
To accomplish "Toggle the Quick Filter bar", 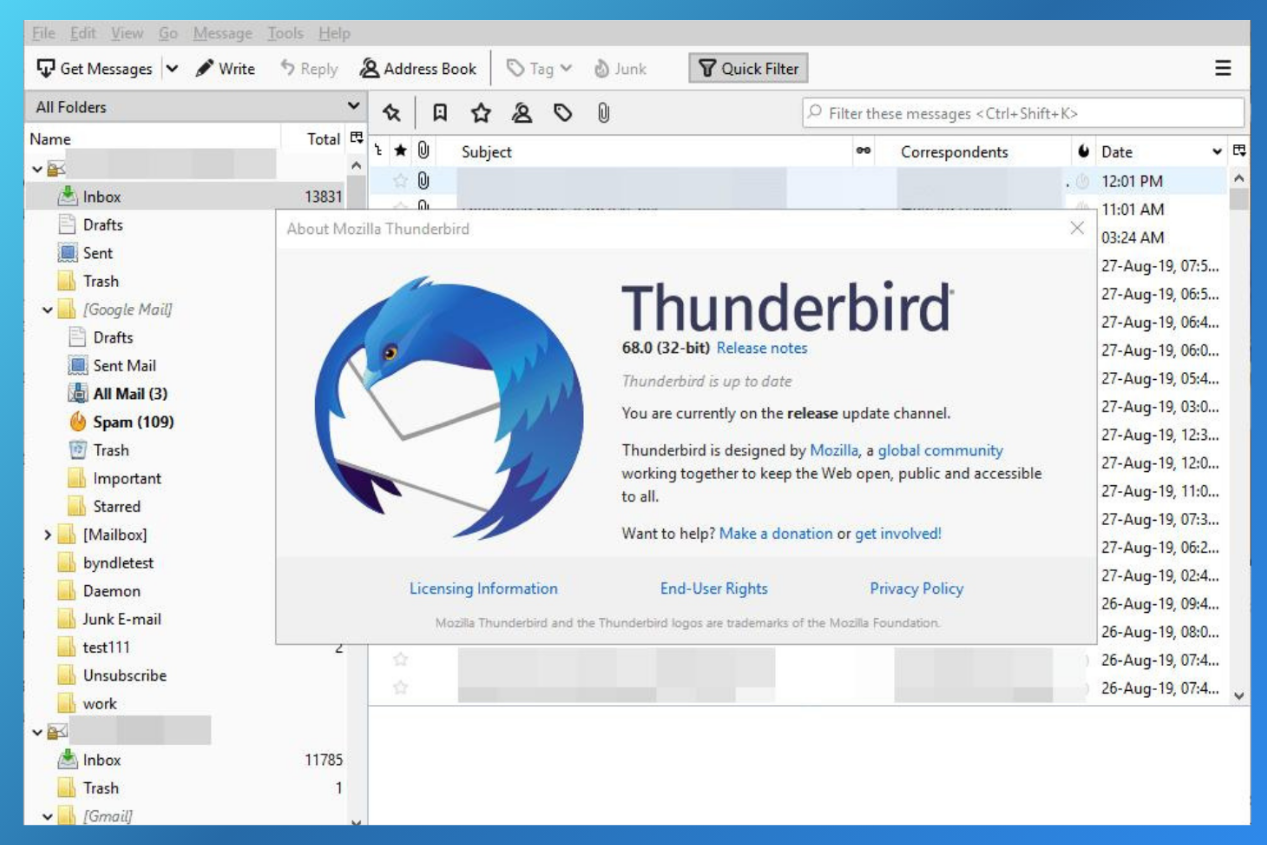I will pos(748,68).
